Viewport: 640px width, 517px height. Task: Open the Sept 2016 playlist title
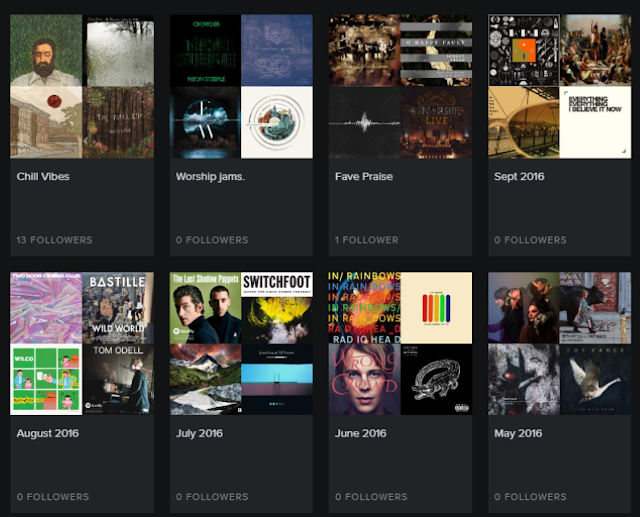click(519, 177)
